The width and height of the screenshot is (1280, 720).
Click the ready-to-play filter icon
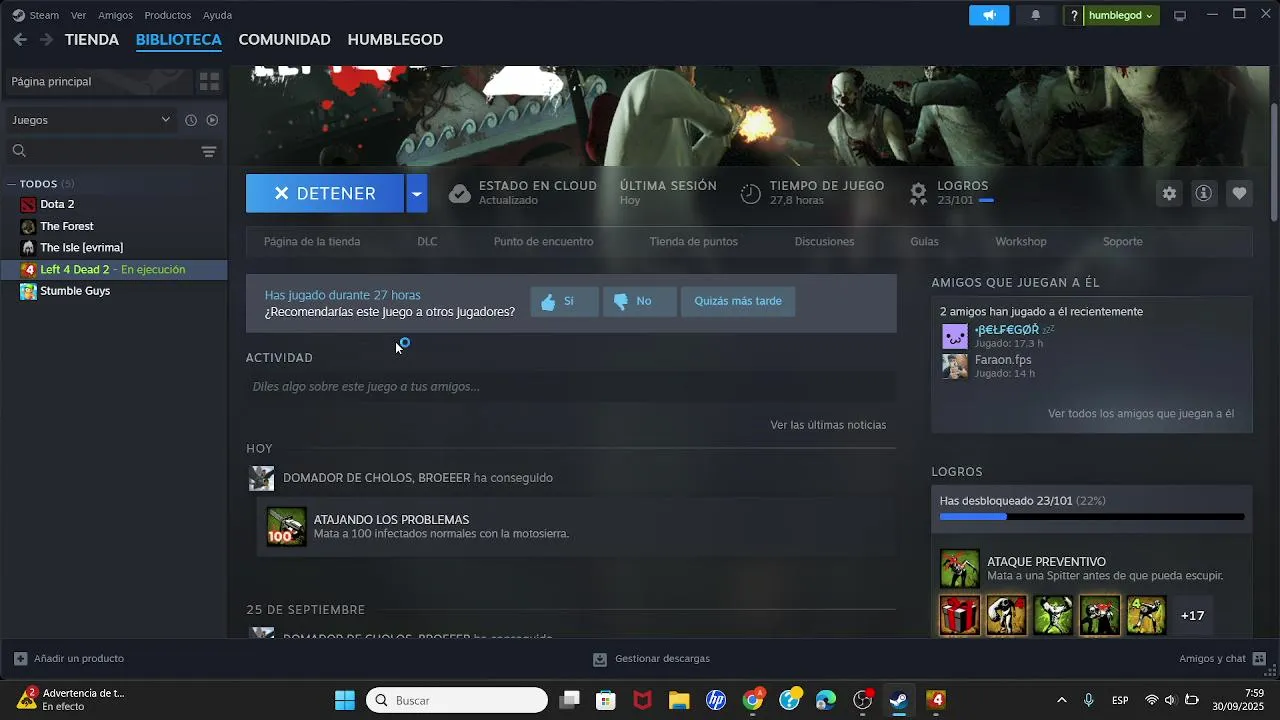(212, 120)
